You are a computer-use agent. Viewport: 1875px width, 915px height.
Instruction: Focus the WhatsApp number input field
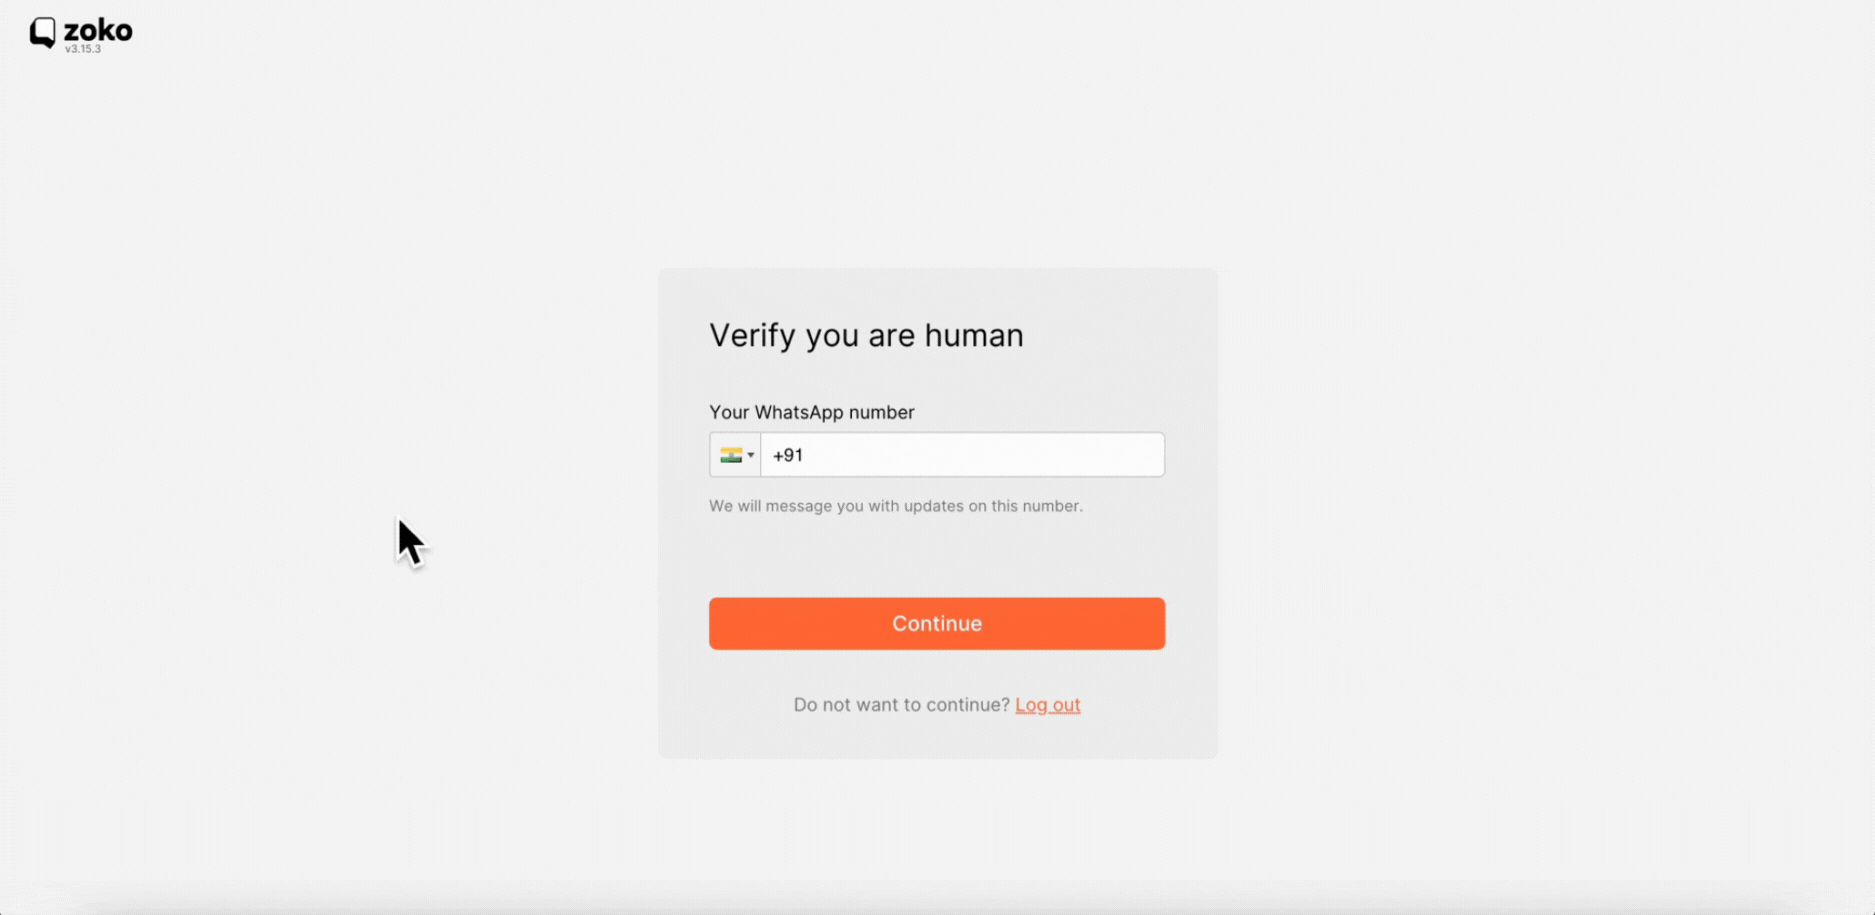coord(962,455)
